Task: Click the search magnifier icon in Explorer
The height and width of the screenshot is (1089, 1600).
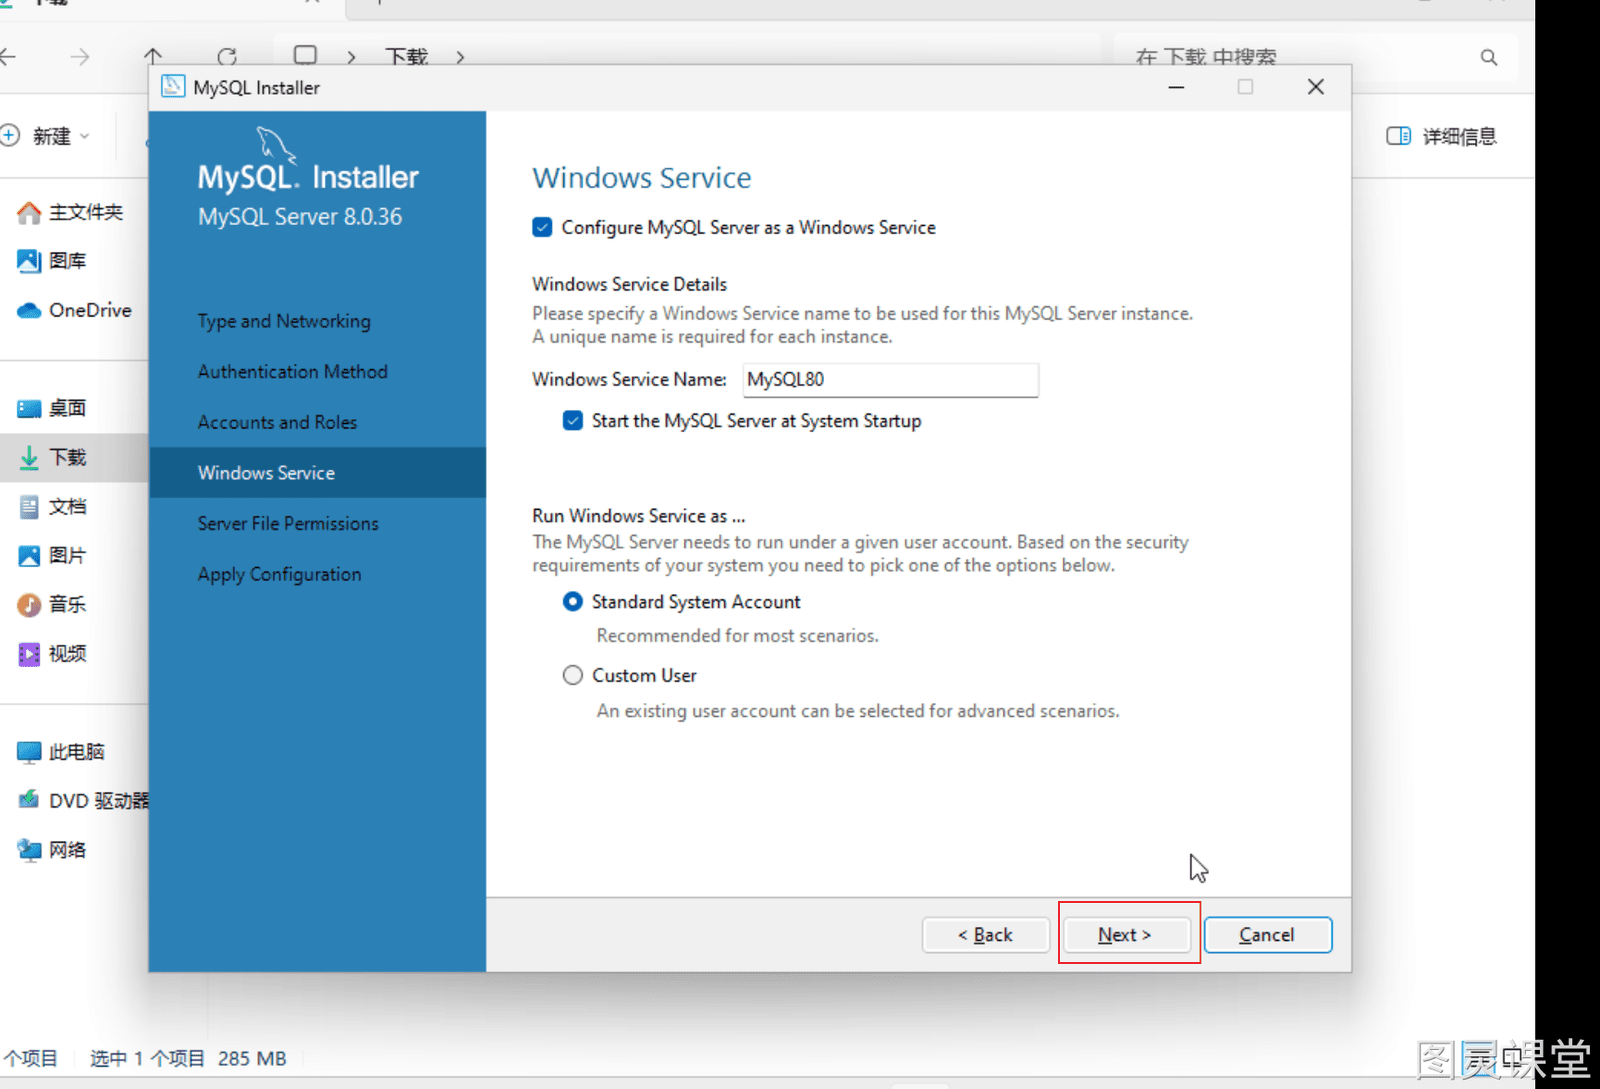Action: (1489, 57)
